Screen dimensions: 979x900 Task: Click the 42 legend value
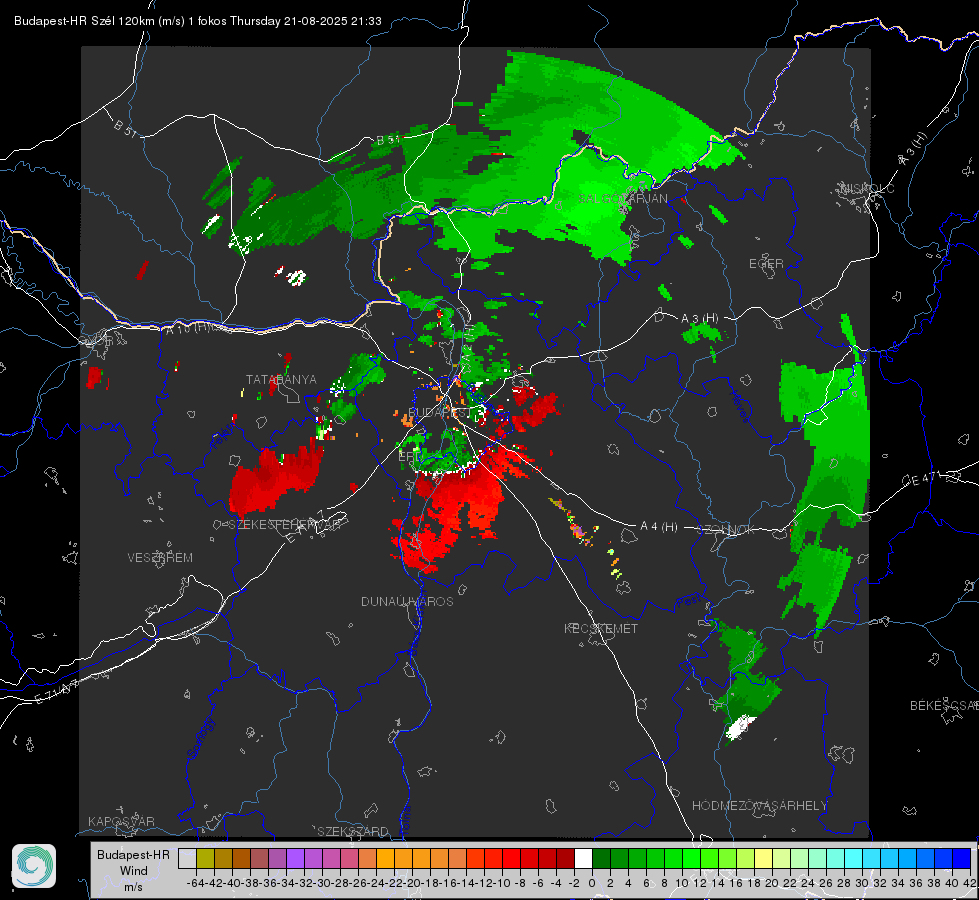[x=969, y=883]
